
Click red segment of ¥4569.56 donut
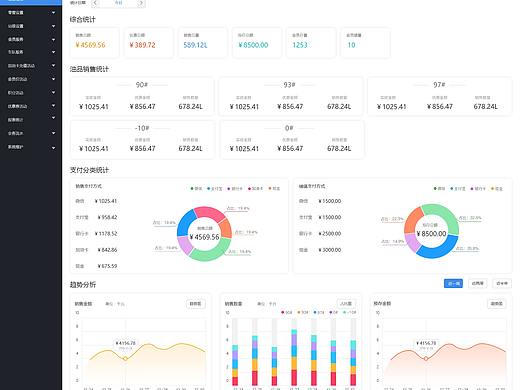click(209, 213)
